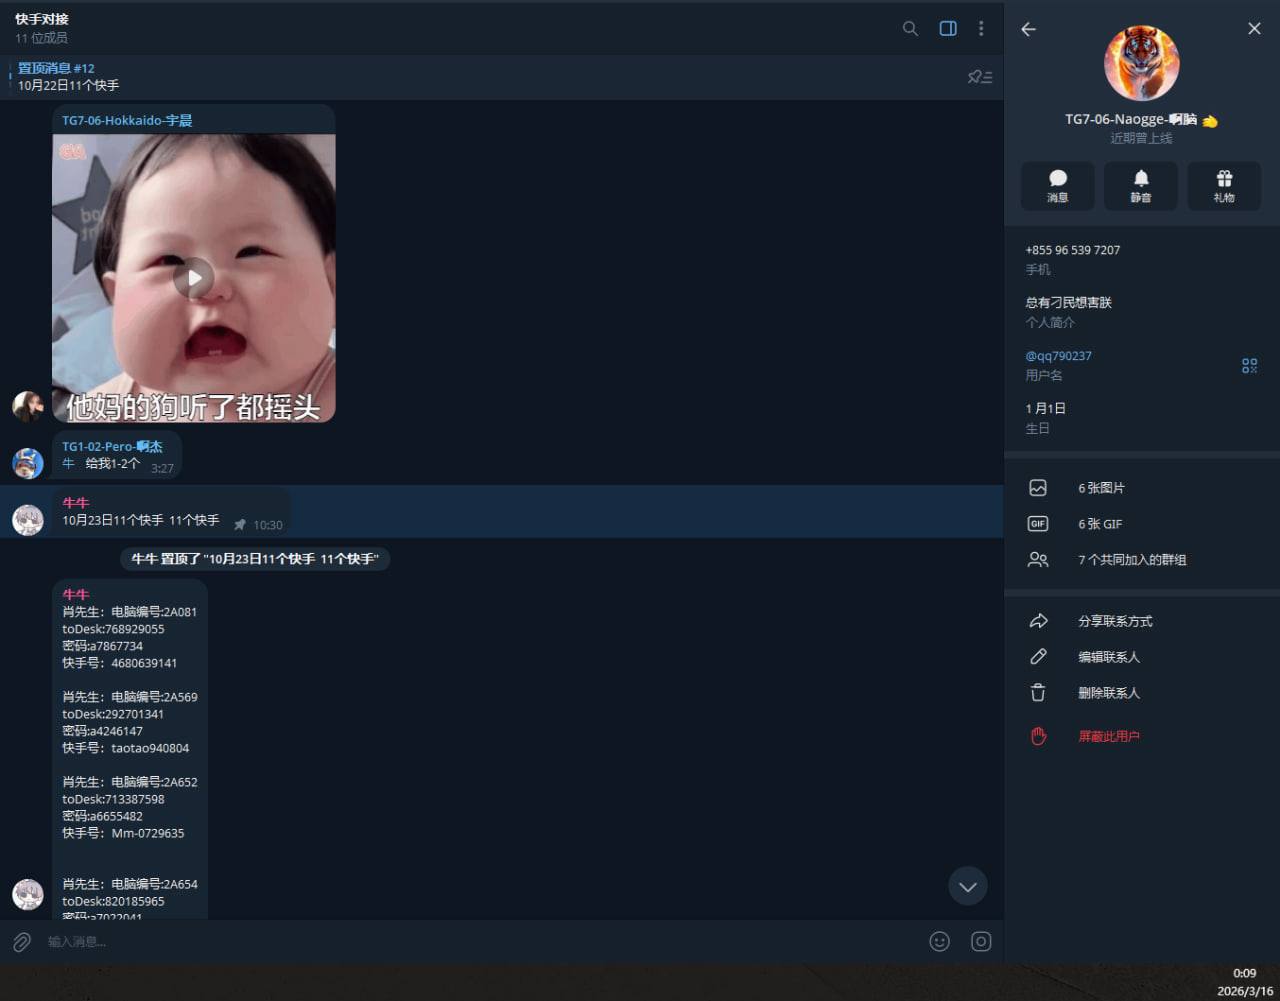1280x1001 pixels.
Task: Click the red hand block icon
Action: coord(1038,736)
